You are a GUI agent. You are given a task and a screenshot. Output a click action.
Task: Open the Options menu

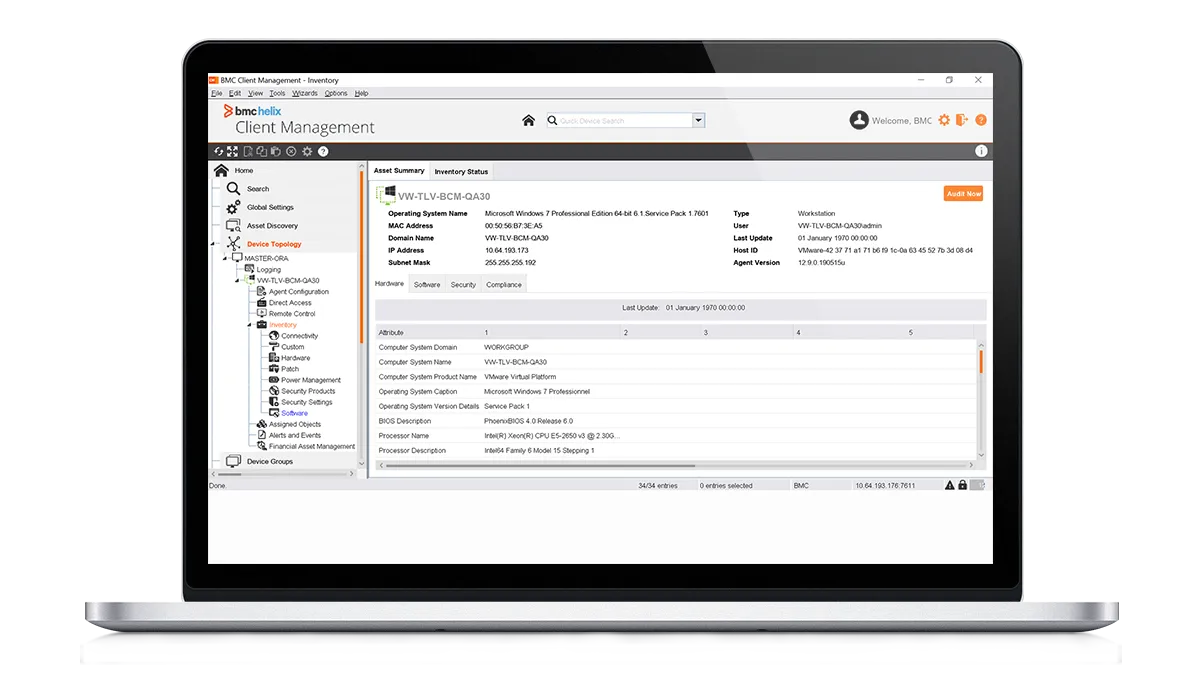pyautogui.click(x=336, y=93)
